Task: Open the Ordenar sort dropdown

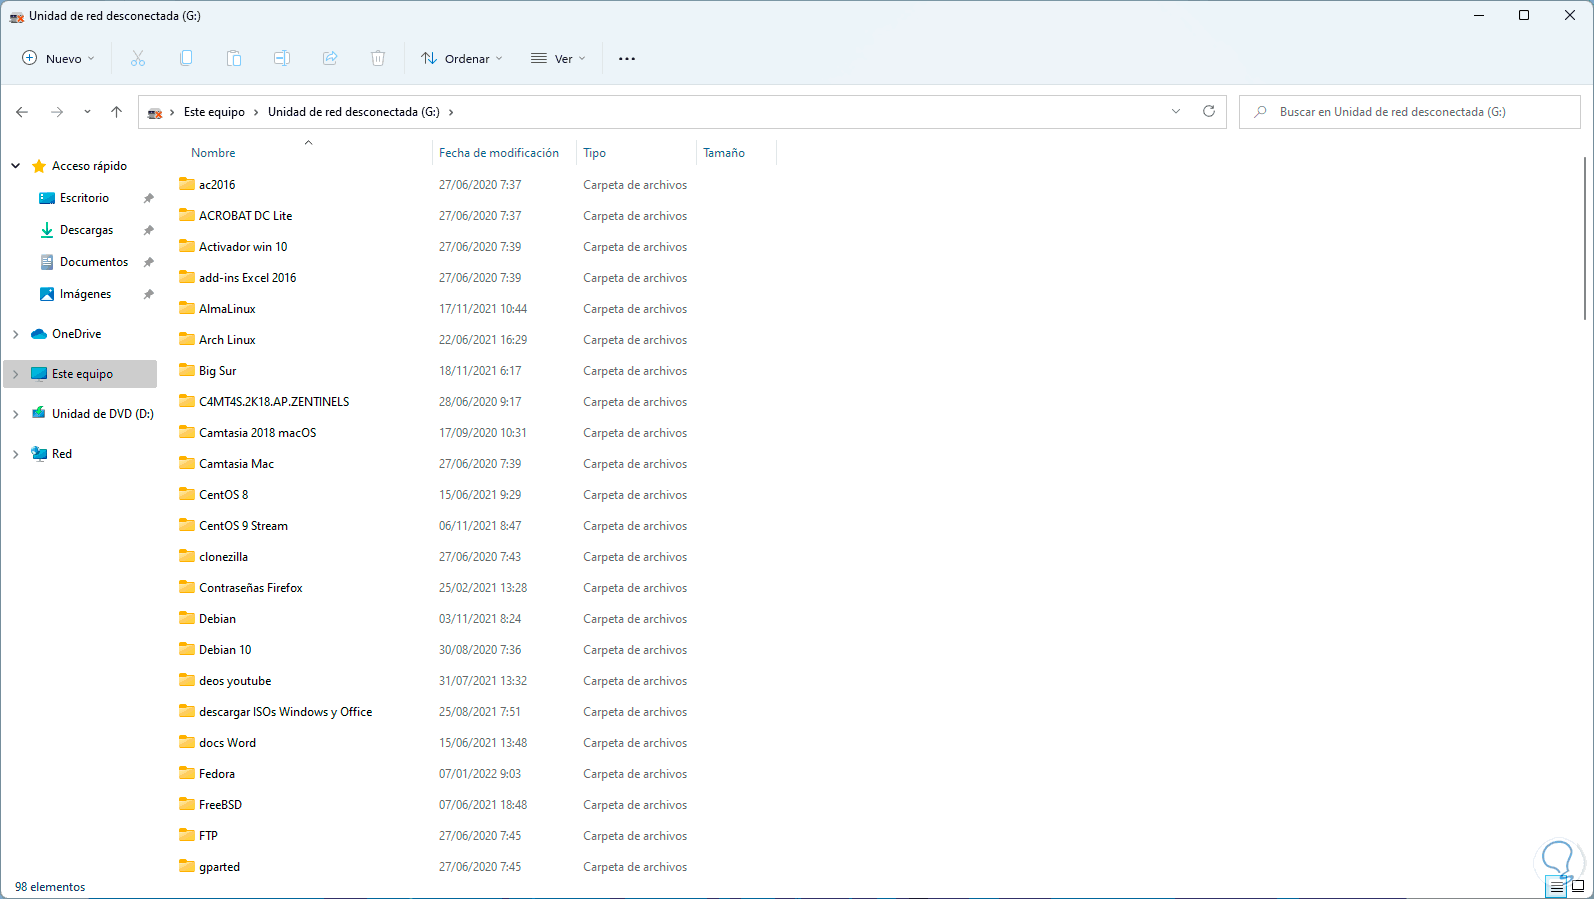Action: coord(461,59)
